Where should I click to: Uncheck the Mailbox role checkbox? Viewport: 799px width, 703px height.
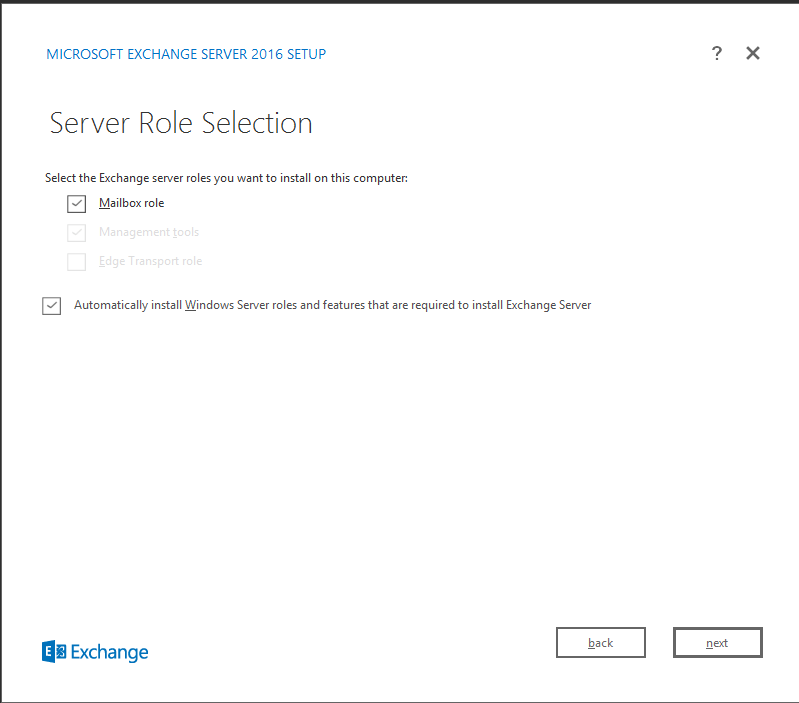76,204
